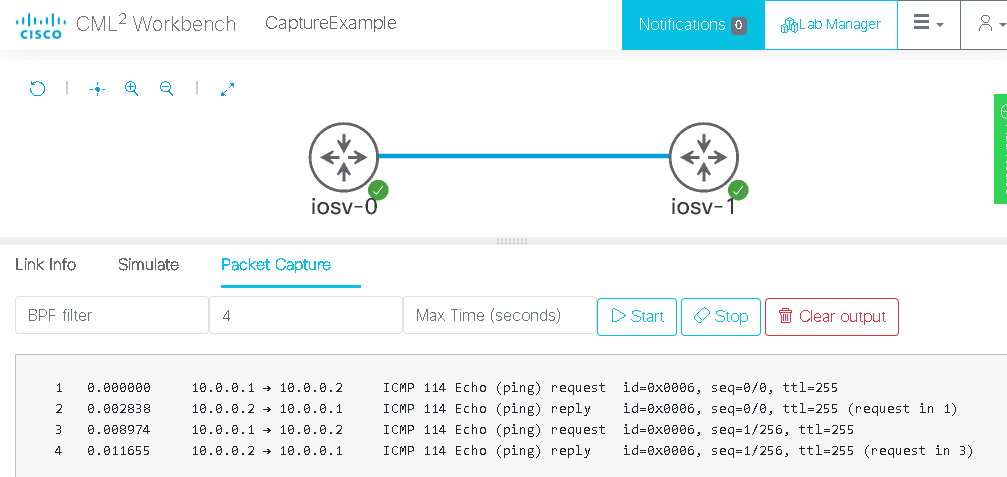Reset the canvas view with the undo arrow icon
This screenshot has height=477, width=1007.
pos(38,89)
